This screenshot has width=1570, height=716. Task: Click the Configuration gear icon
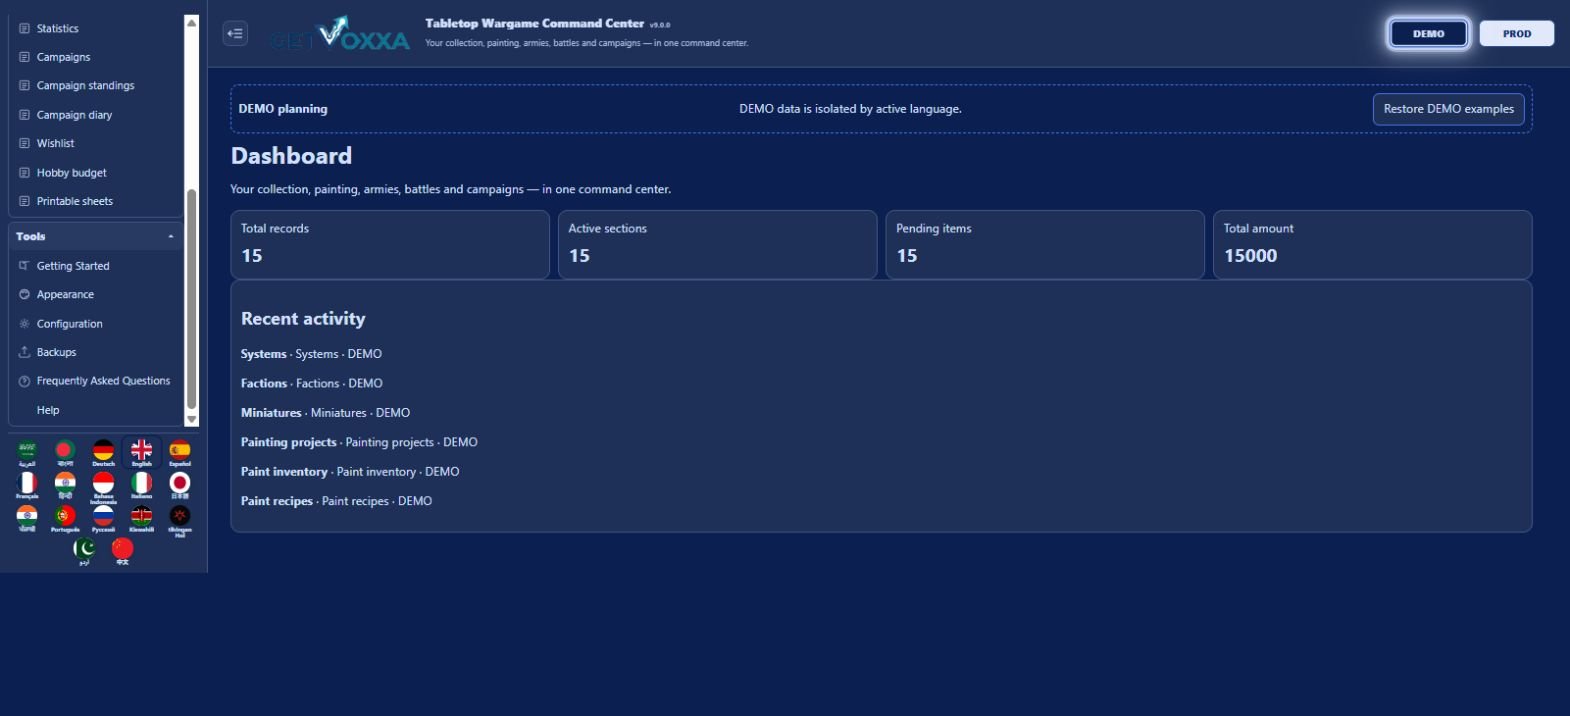tap(24, 323)
